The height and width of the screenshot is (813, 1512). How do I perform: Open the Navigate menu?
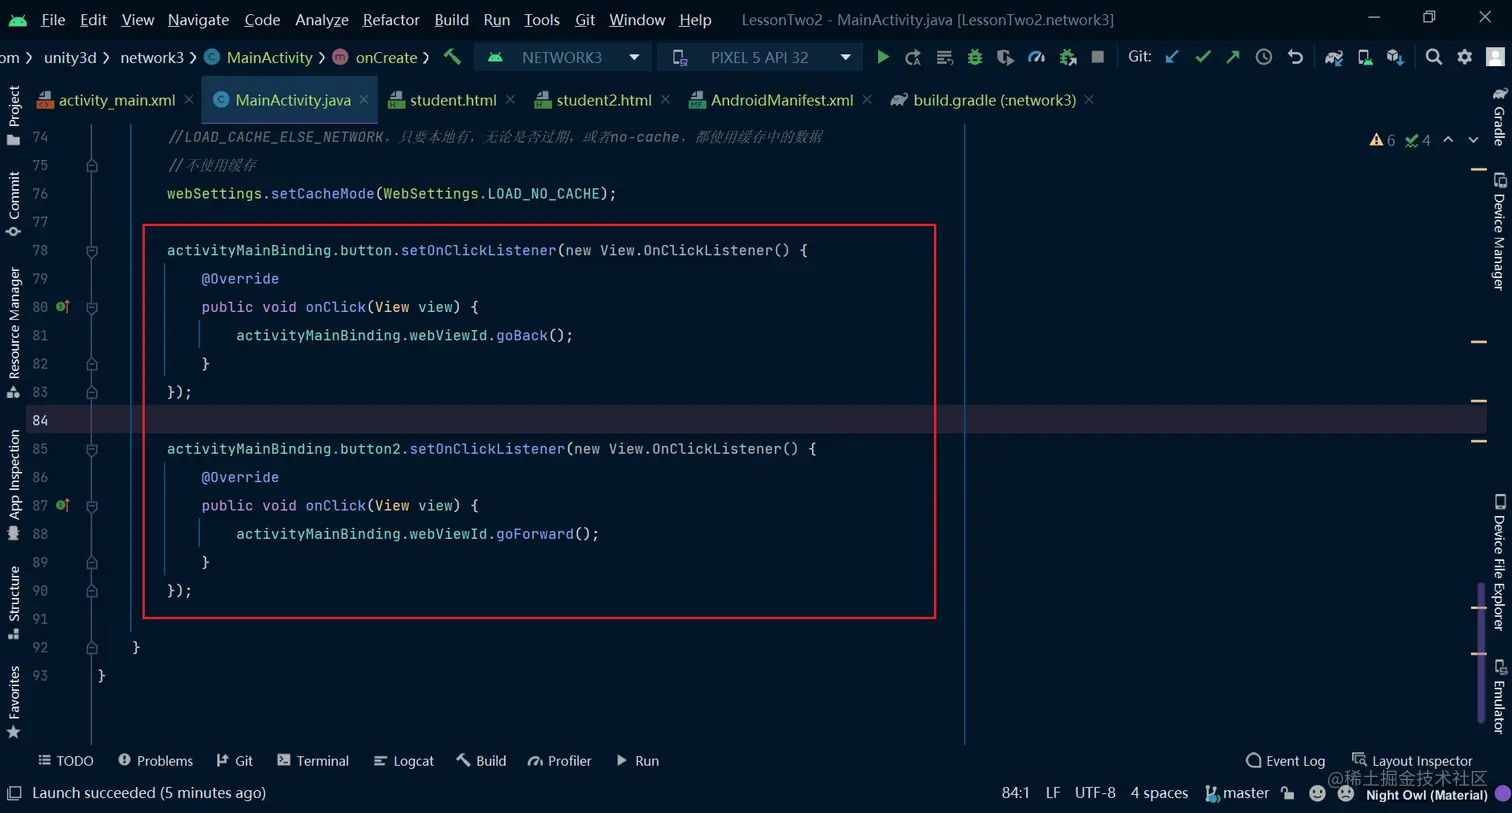pyautogui.click(x=198, y=19)
